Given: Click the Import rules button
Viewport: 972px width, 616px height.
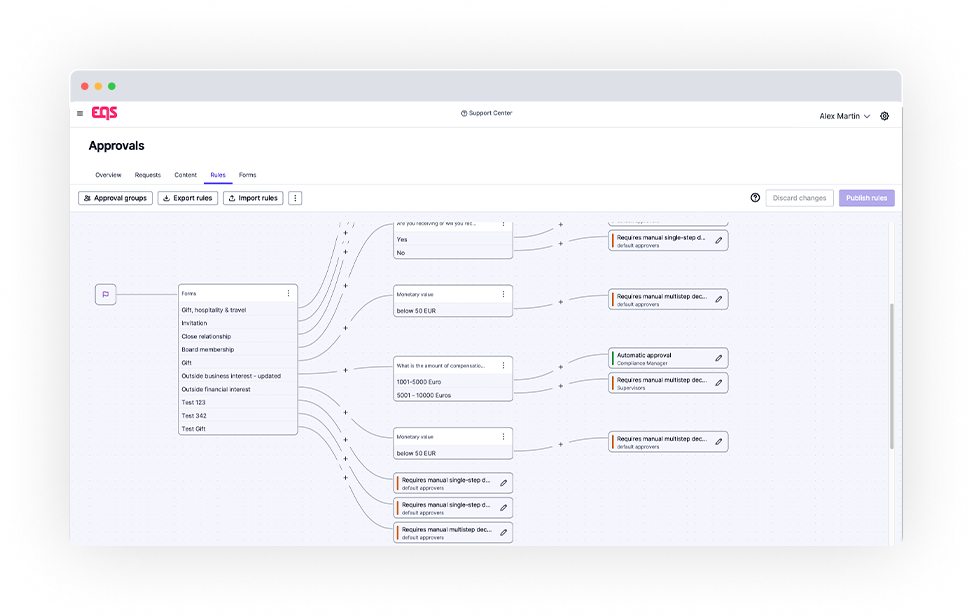Looking at the screenshot, I should click(x=253, y=198).
